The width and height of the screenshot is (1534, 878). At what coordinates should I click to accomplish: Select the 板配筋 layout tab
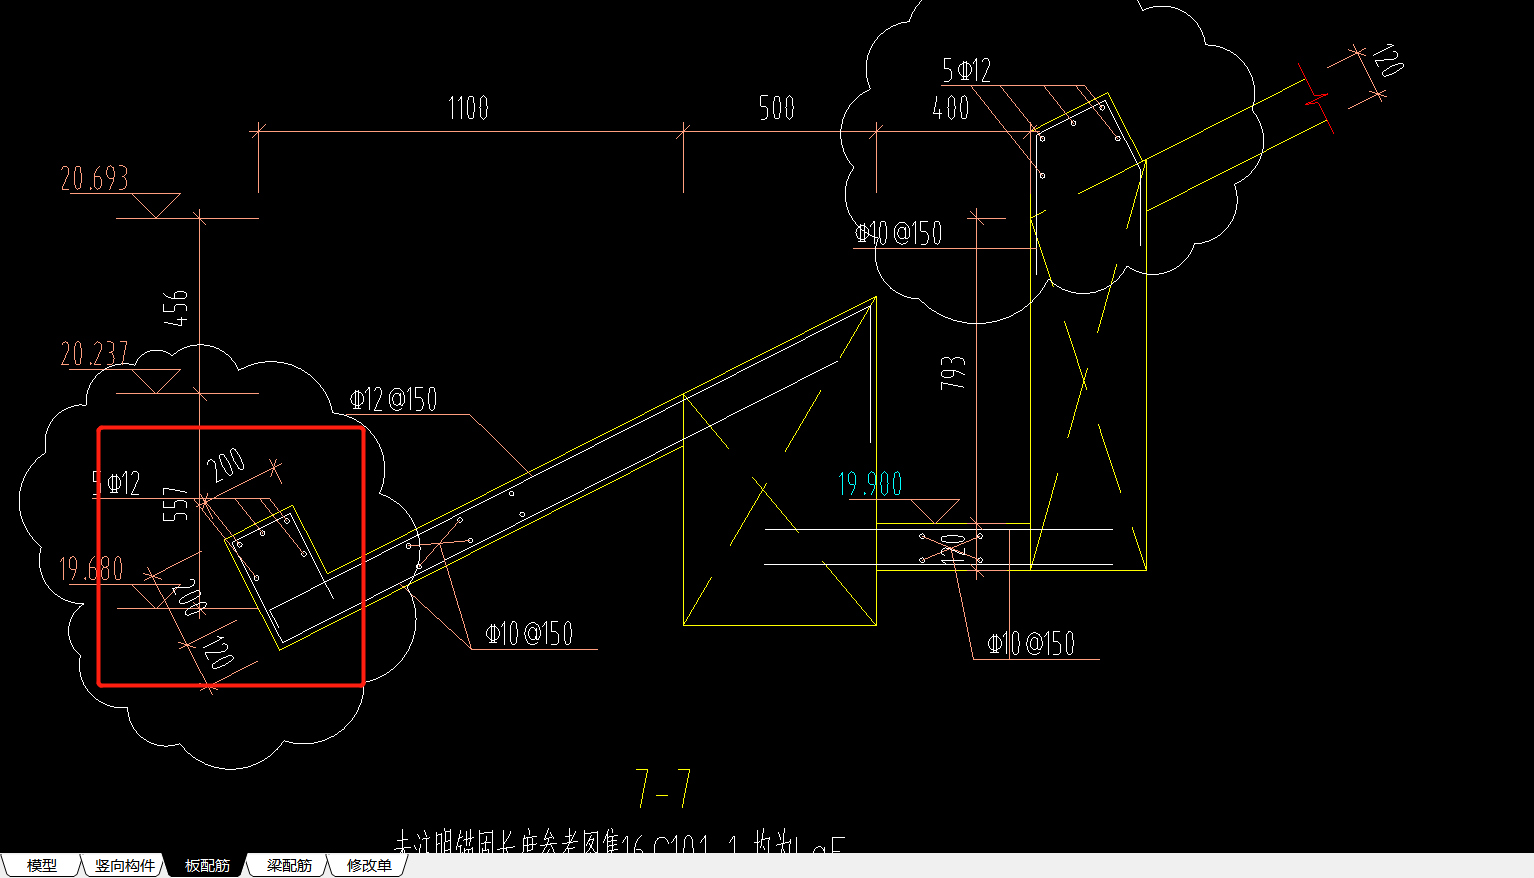(x=207, y=866)
